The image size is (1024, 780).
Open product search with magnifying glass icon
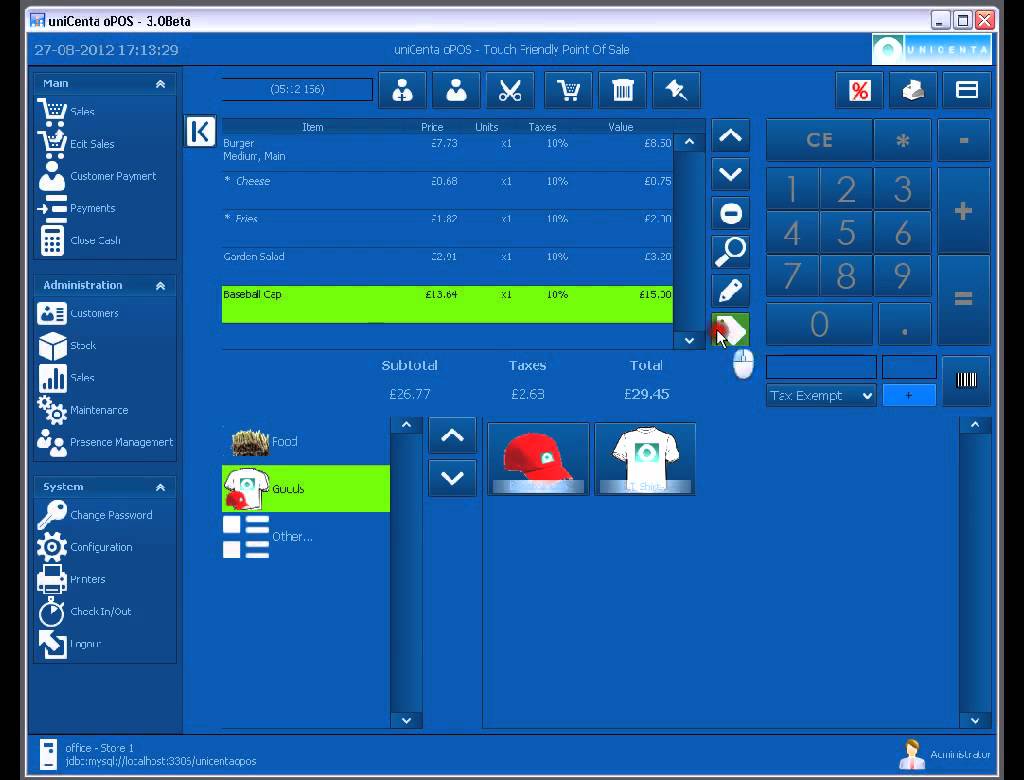pos(730,252)
